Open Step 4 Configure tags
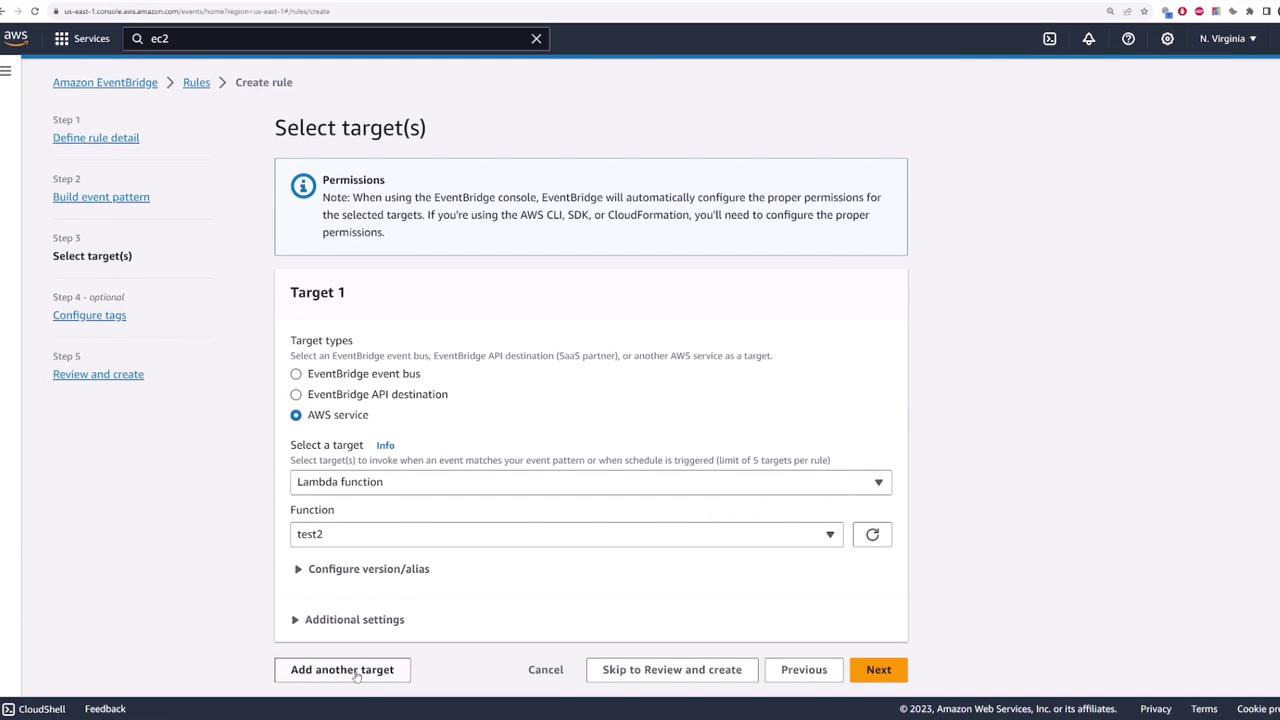The image size is (1280, 720). pyautogui.click(x=89, y=315)
